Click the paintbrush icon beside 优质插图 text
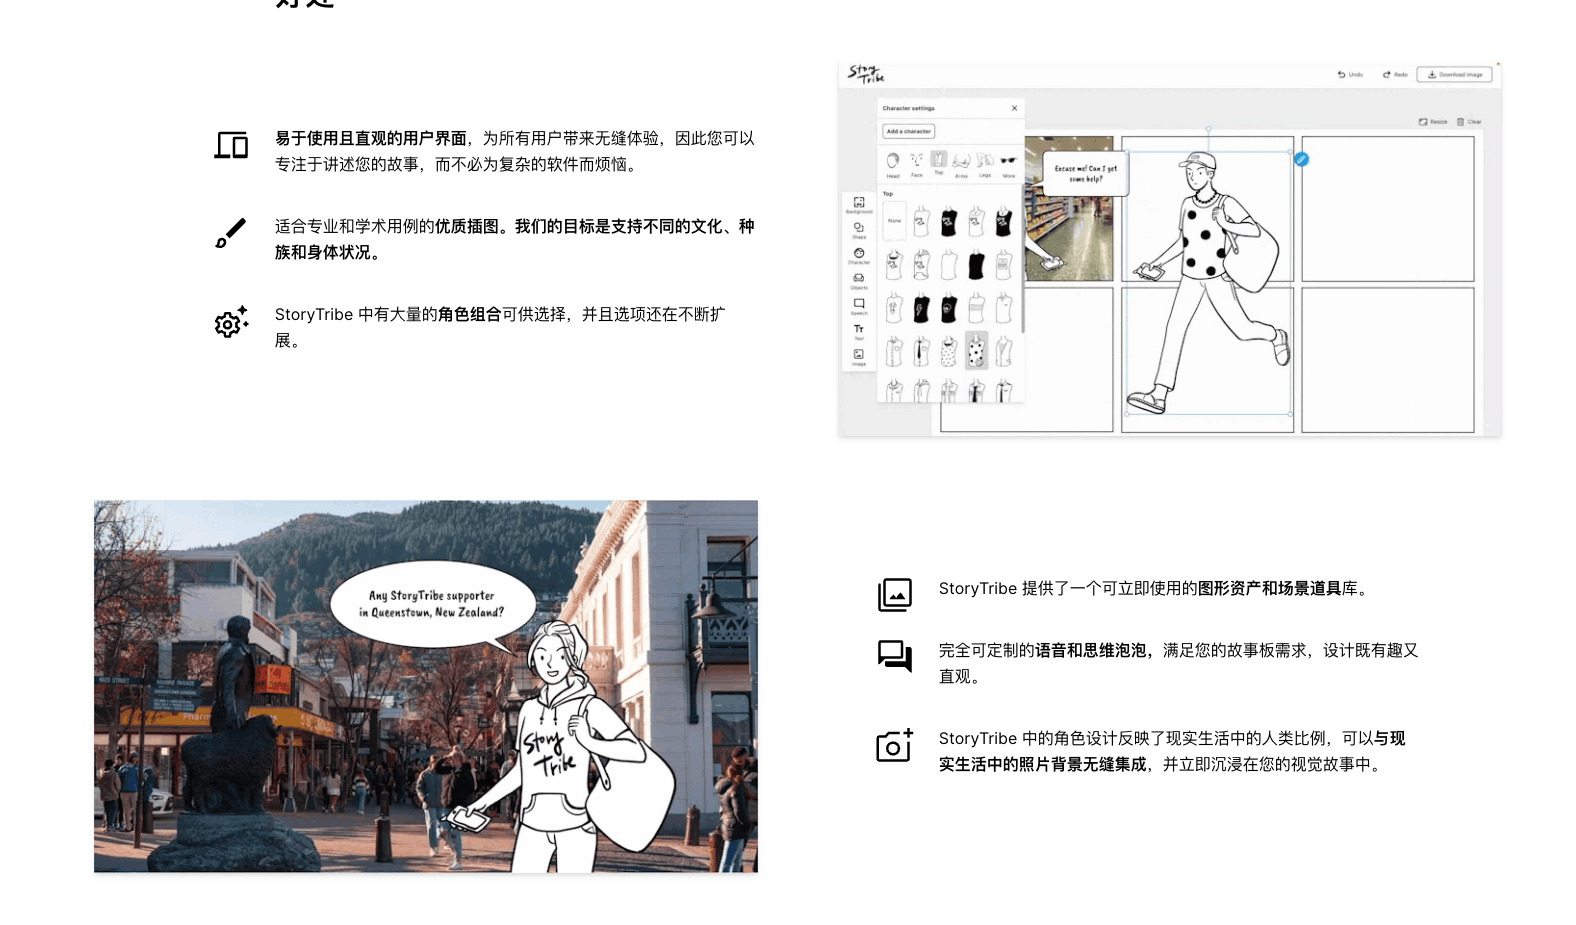The height and width of the screenshot is (925, 1576). 231,233
